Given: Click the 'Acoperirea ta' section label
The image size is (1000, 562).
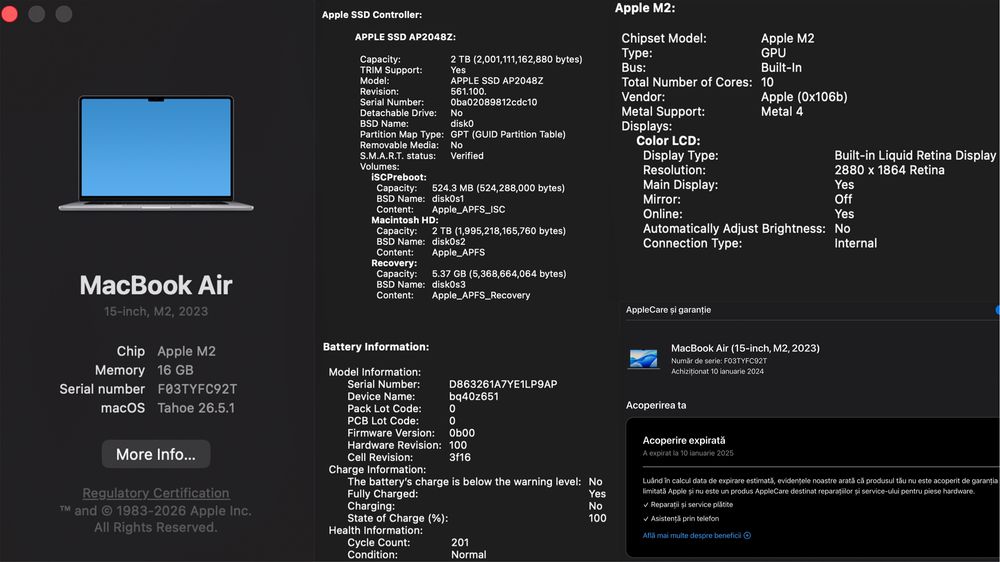Looking at the screenshot, I should (656, 406).
